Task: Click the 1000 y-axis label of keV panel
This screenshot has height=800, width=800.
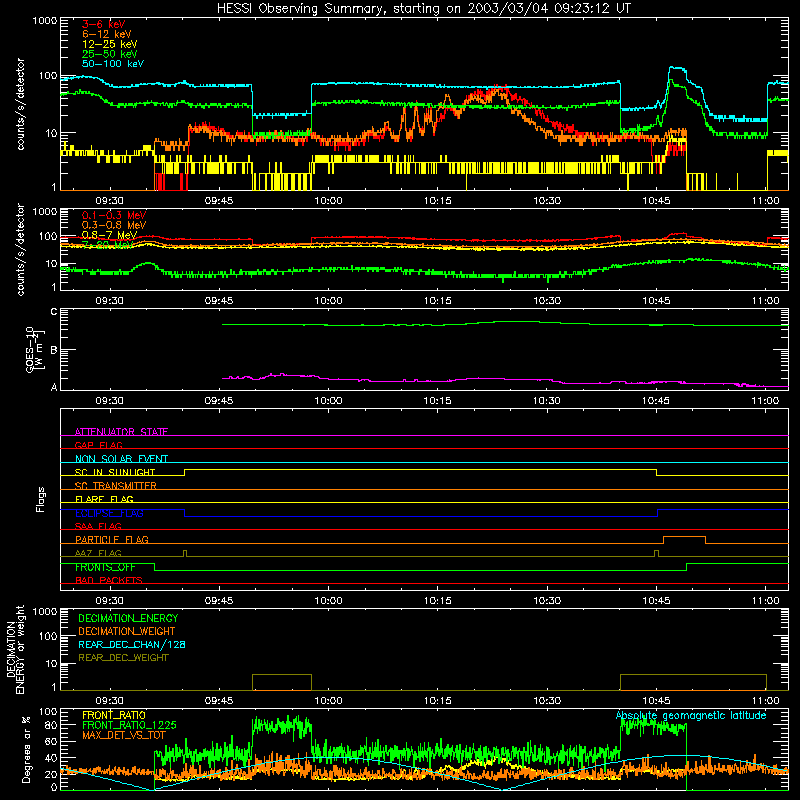Action: pos(44,21)
